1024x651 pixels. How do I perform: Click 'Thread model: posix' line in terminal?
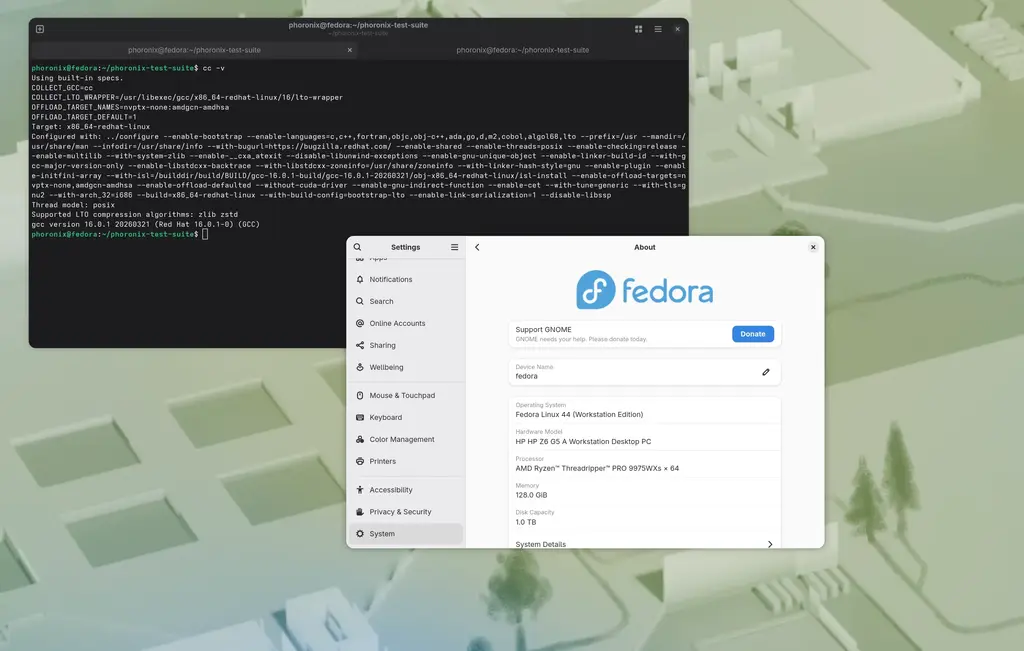point(73,204)
